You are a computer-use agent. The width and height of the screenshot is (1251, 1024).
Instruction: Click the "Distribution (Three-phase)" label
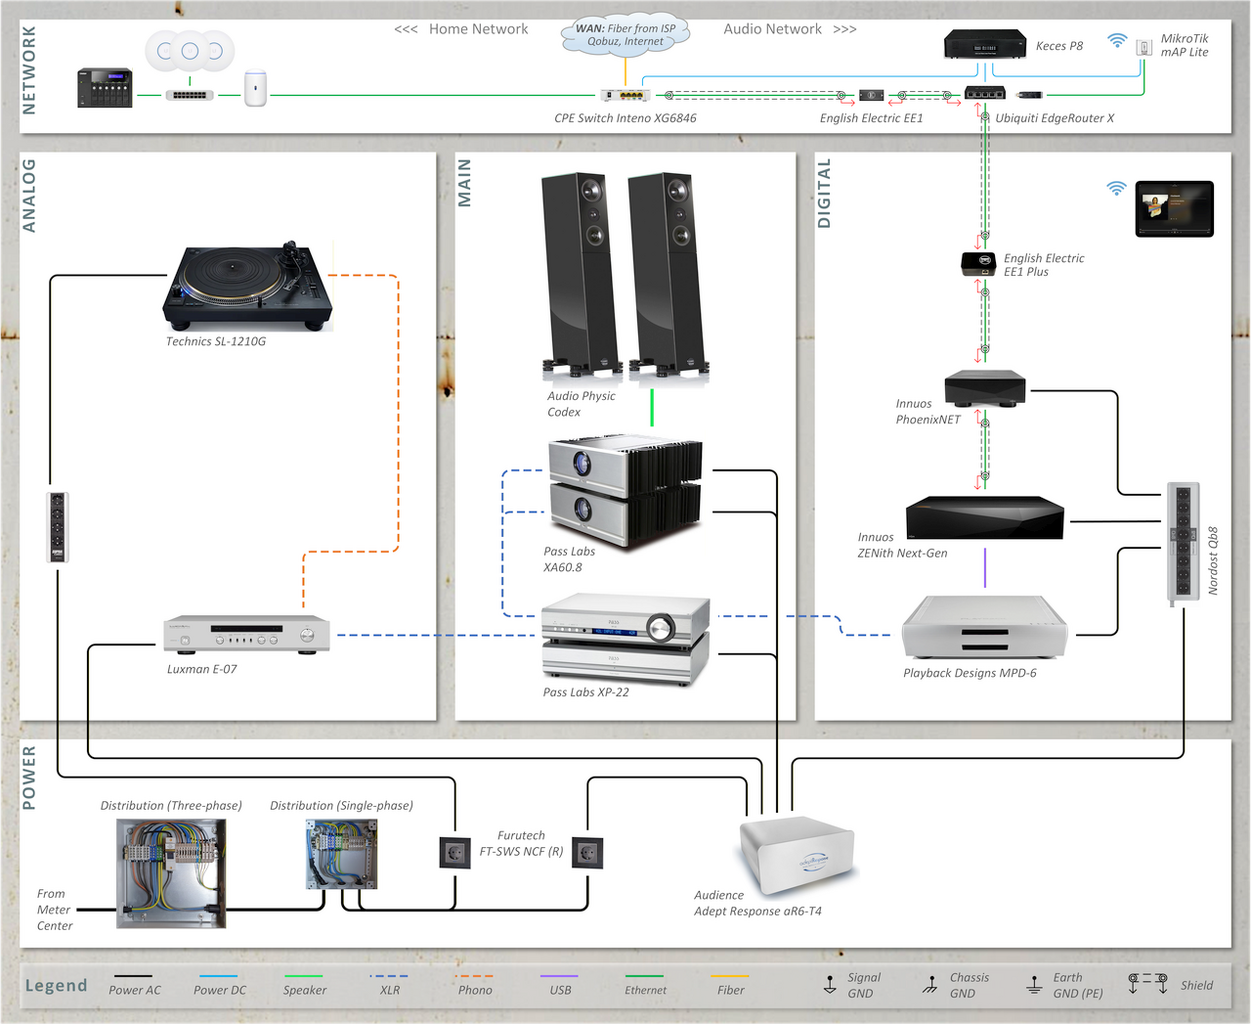(171, 805)
